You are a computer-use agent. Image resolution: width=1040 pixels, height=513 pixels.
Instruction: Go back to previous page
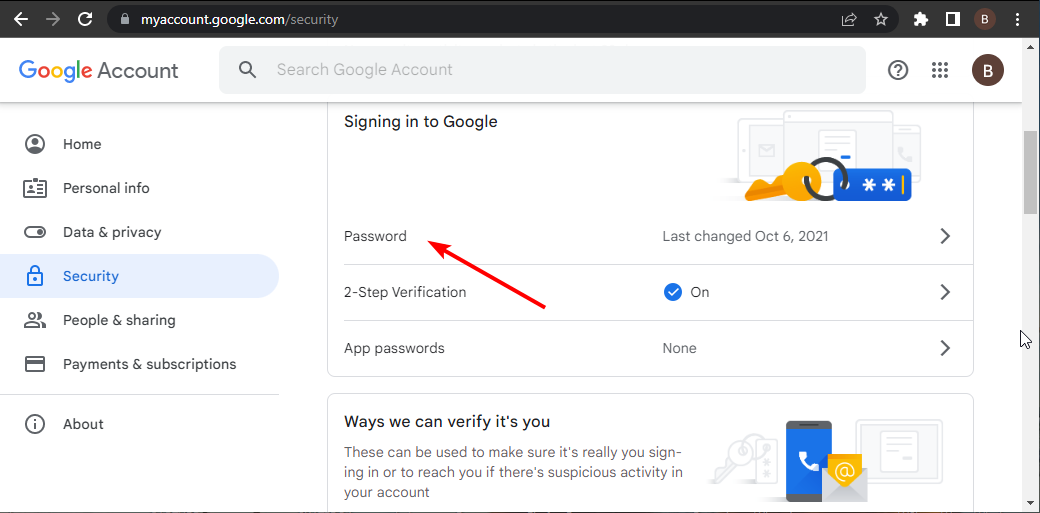tap(21, 19)
